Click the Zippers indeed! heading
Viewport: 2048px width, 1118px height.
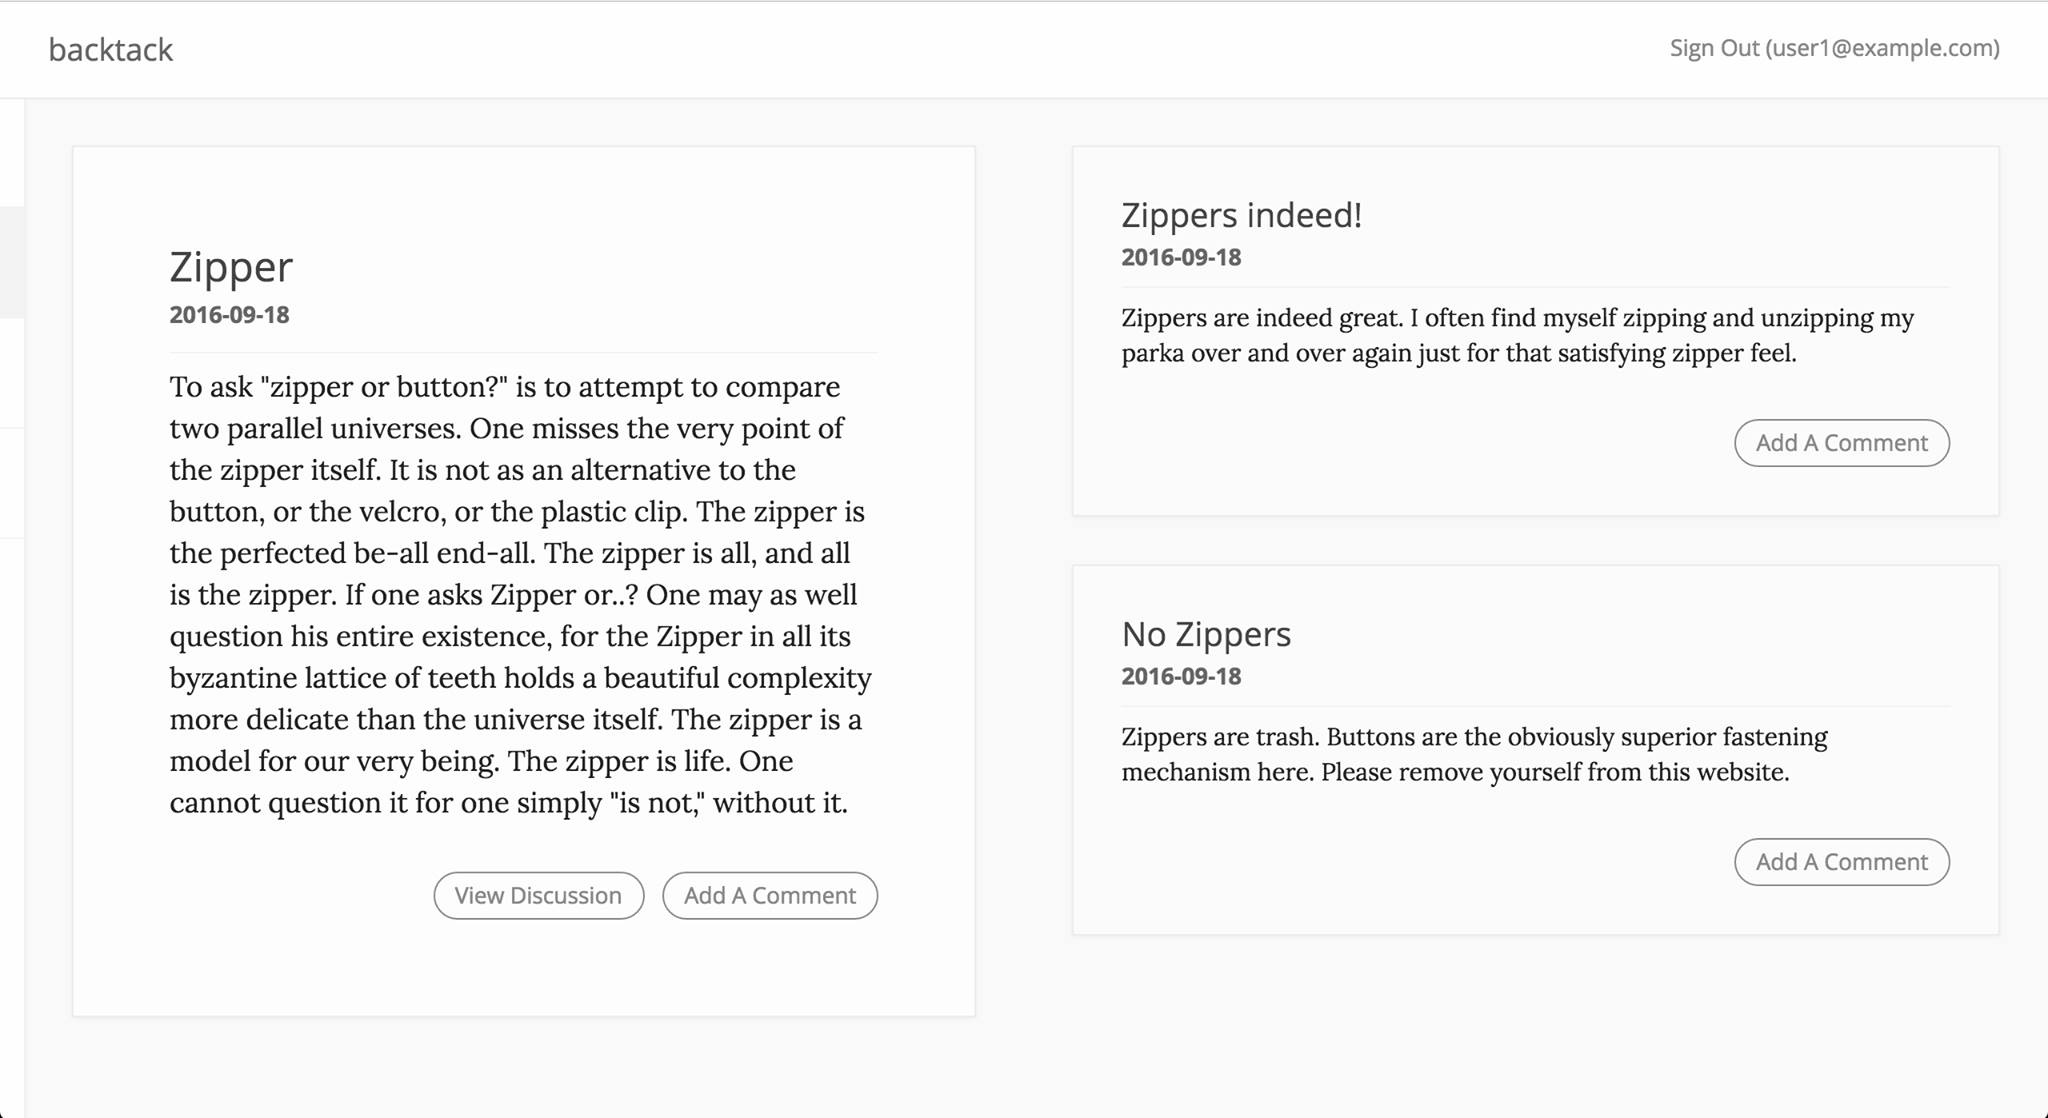[x=1241, y=215]
